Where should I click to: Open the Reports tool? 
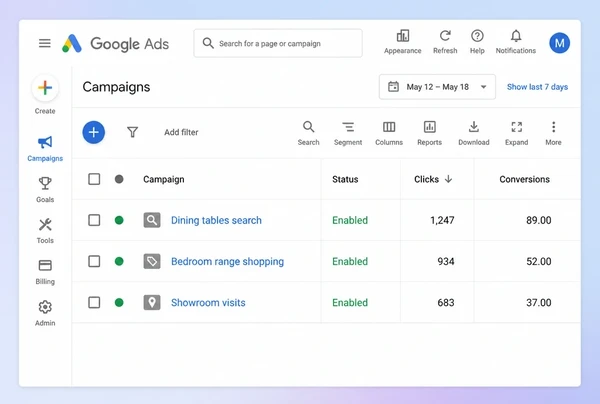(x=429, y=133)
